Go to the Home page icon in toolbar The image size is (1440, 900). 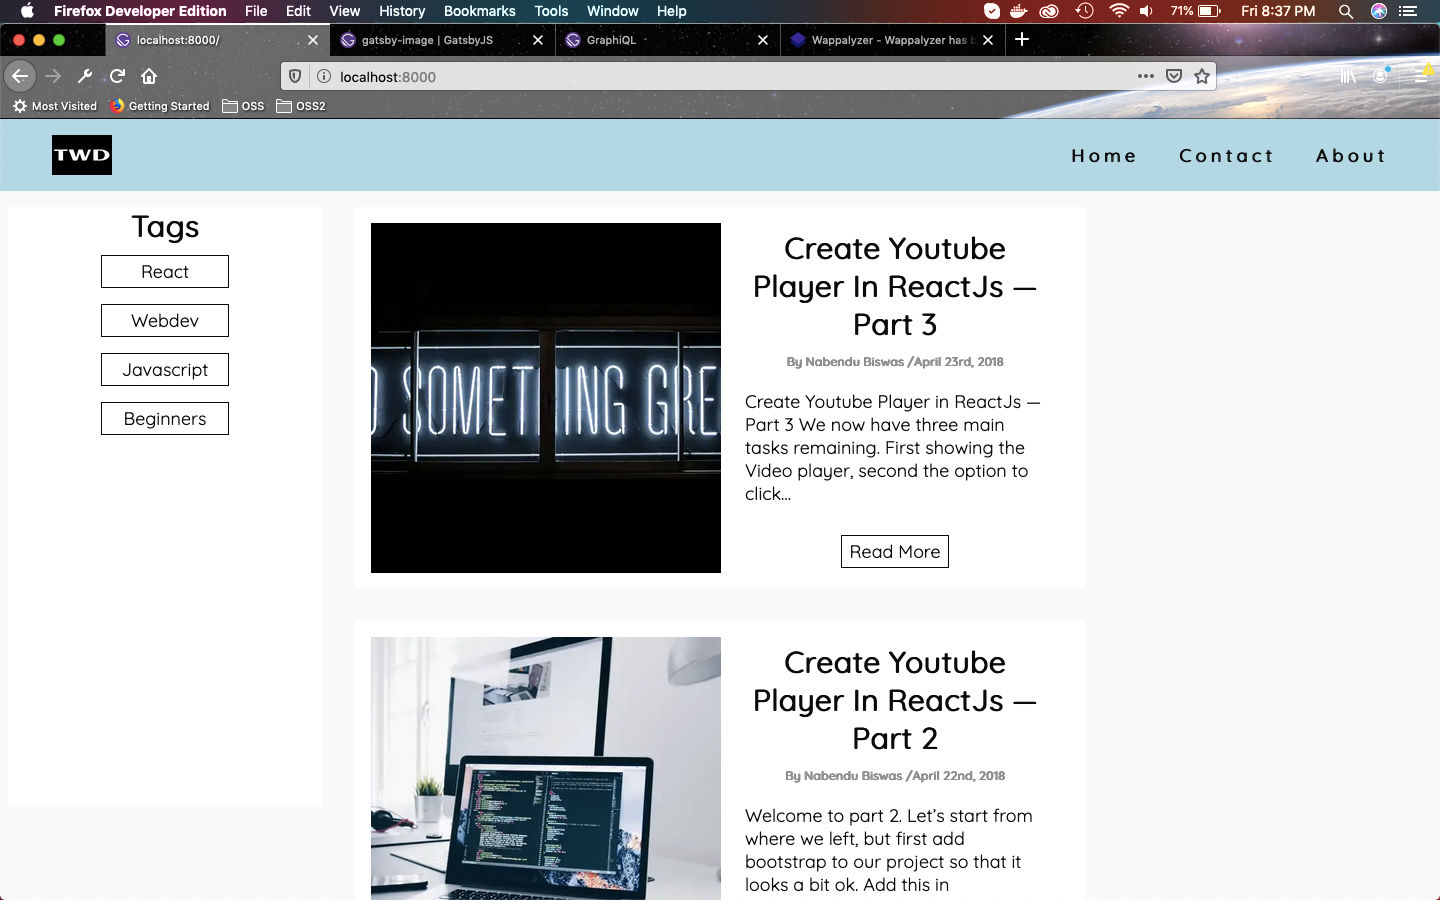pyautogui.click(x=149, y=76)
